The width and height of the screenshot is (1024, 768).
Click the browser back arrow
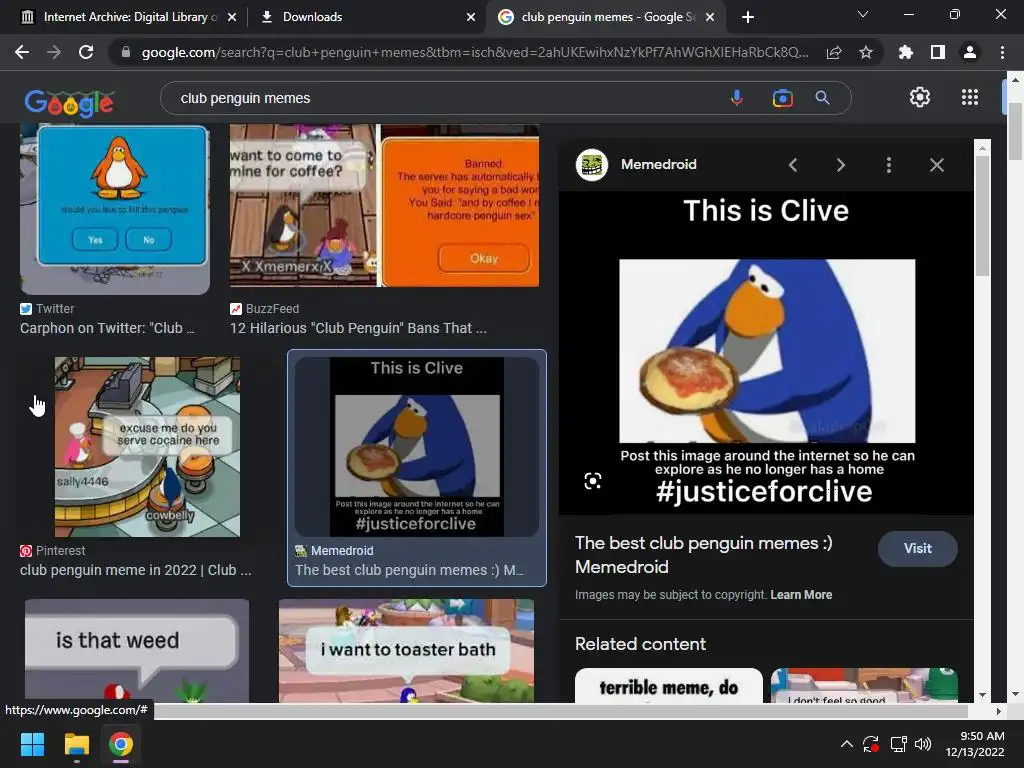[22, 52]
